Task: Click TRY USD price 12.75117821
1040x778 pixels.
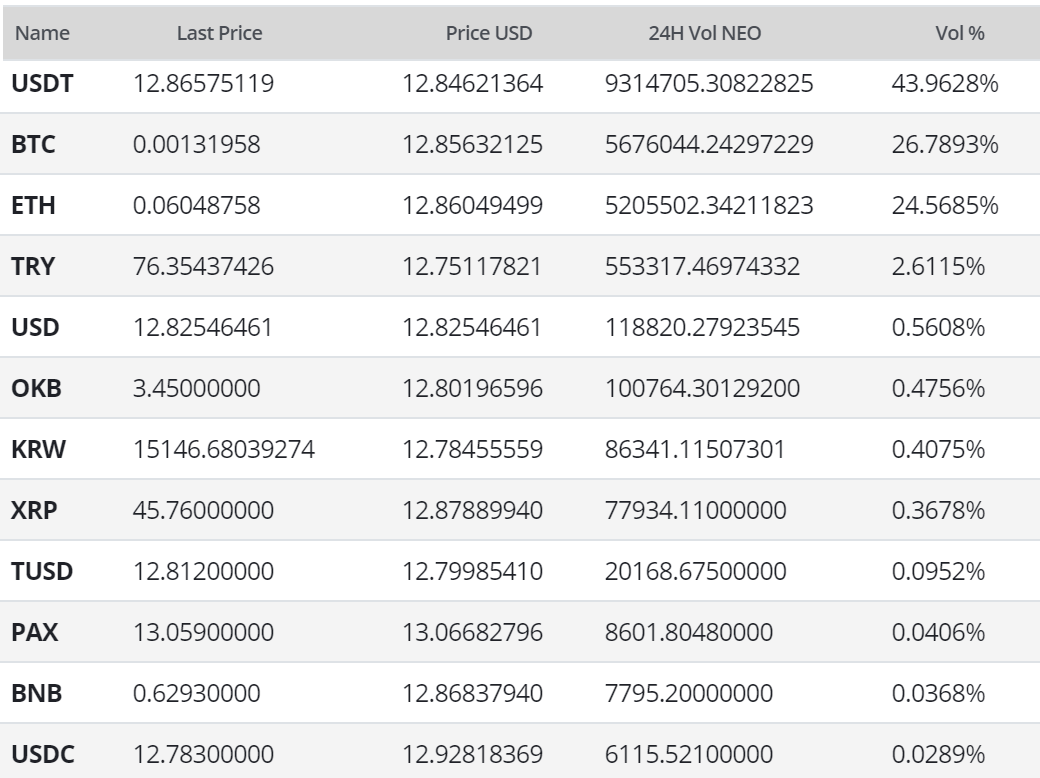Action: pos(472,267)
